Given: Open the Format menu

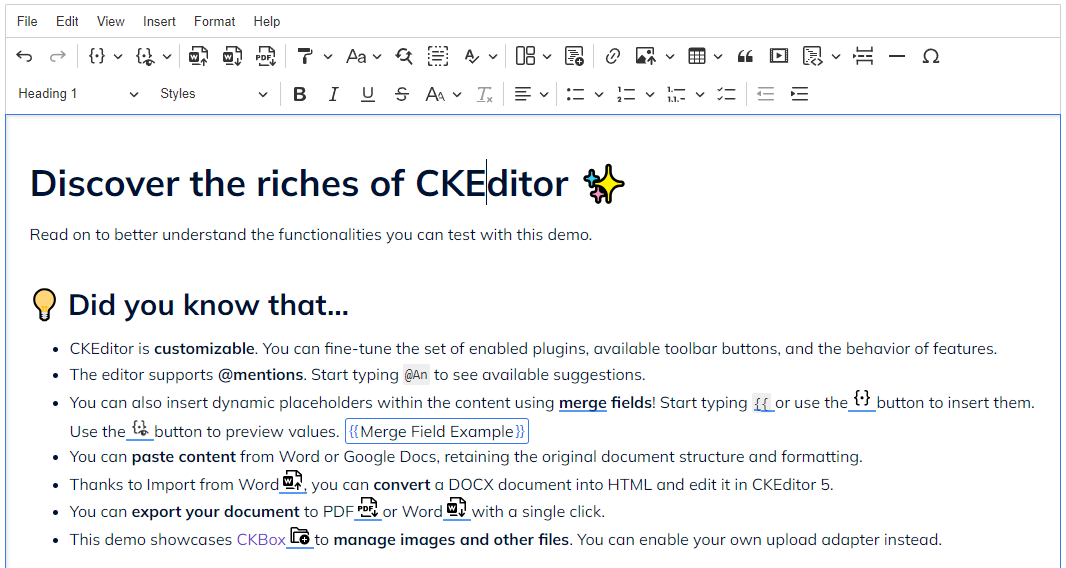Looking at the screenshot, I should point(214,22).
